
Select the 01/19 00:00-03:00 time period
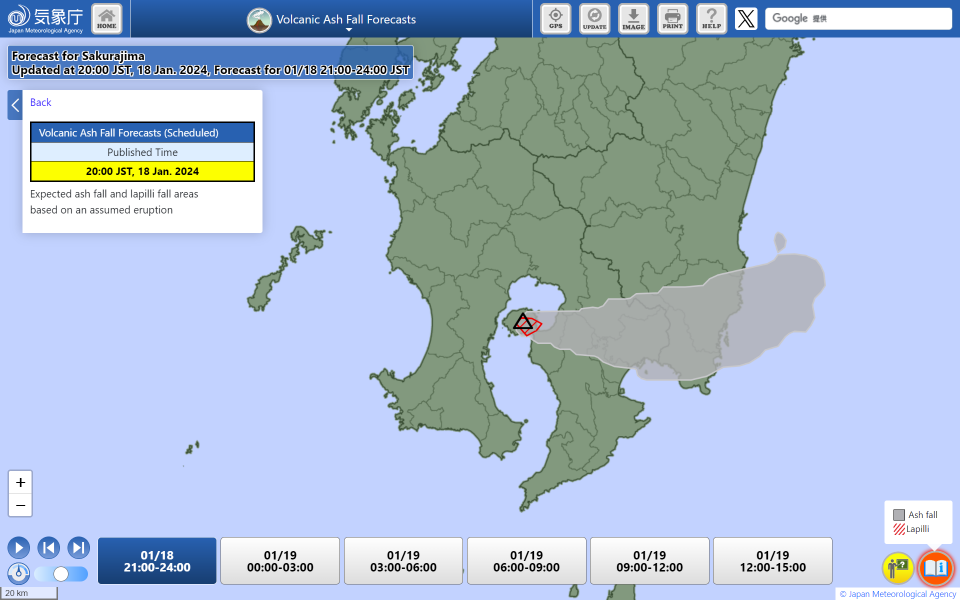(279, 560)
